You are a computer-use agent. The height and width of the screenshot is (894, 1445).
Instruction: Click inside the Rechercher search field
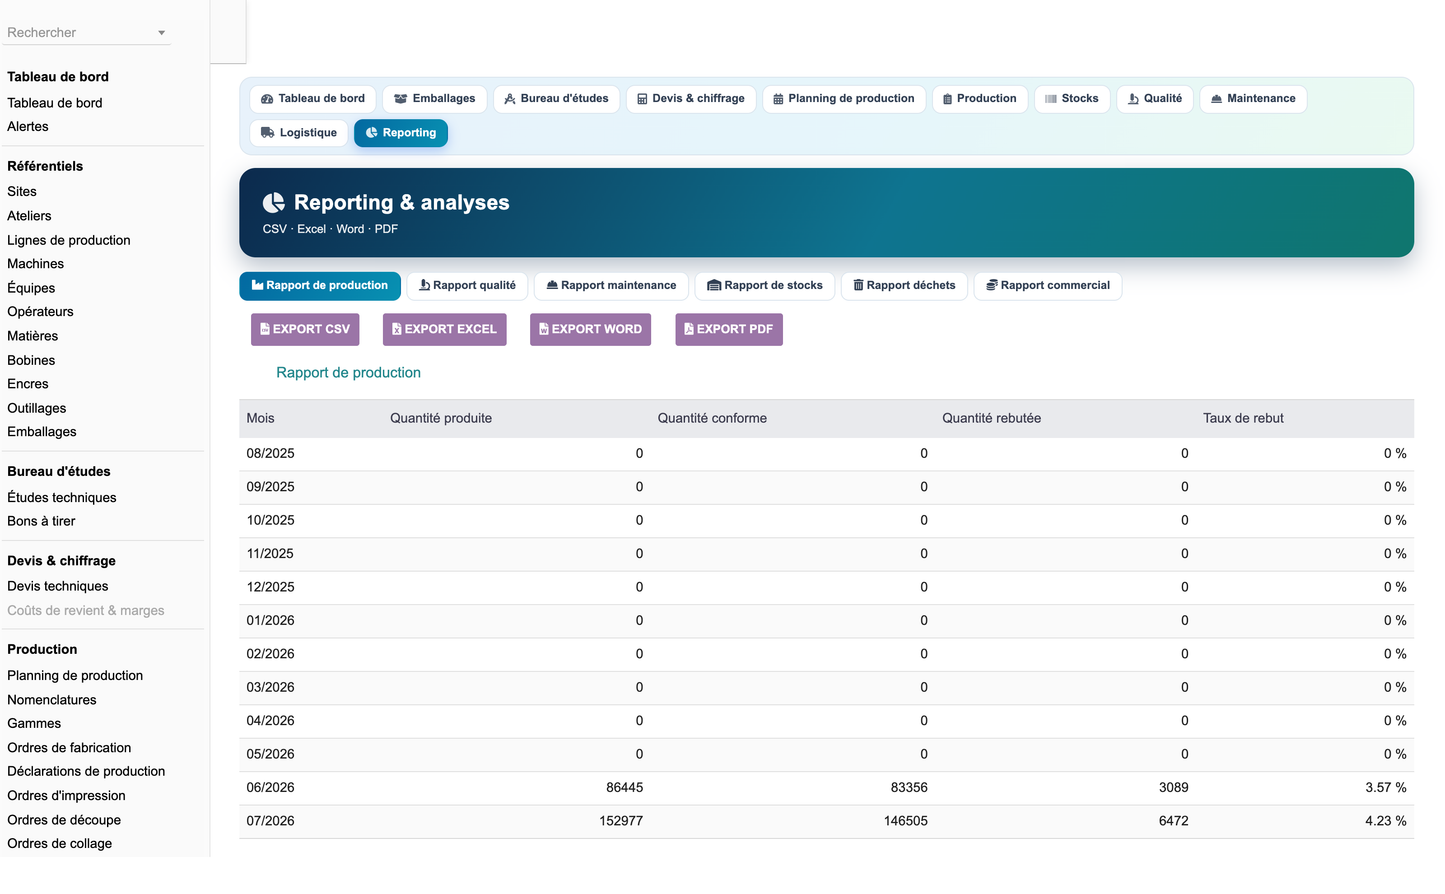(x=80, y=33)
